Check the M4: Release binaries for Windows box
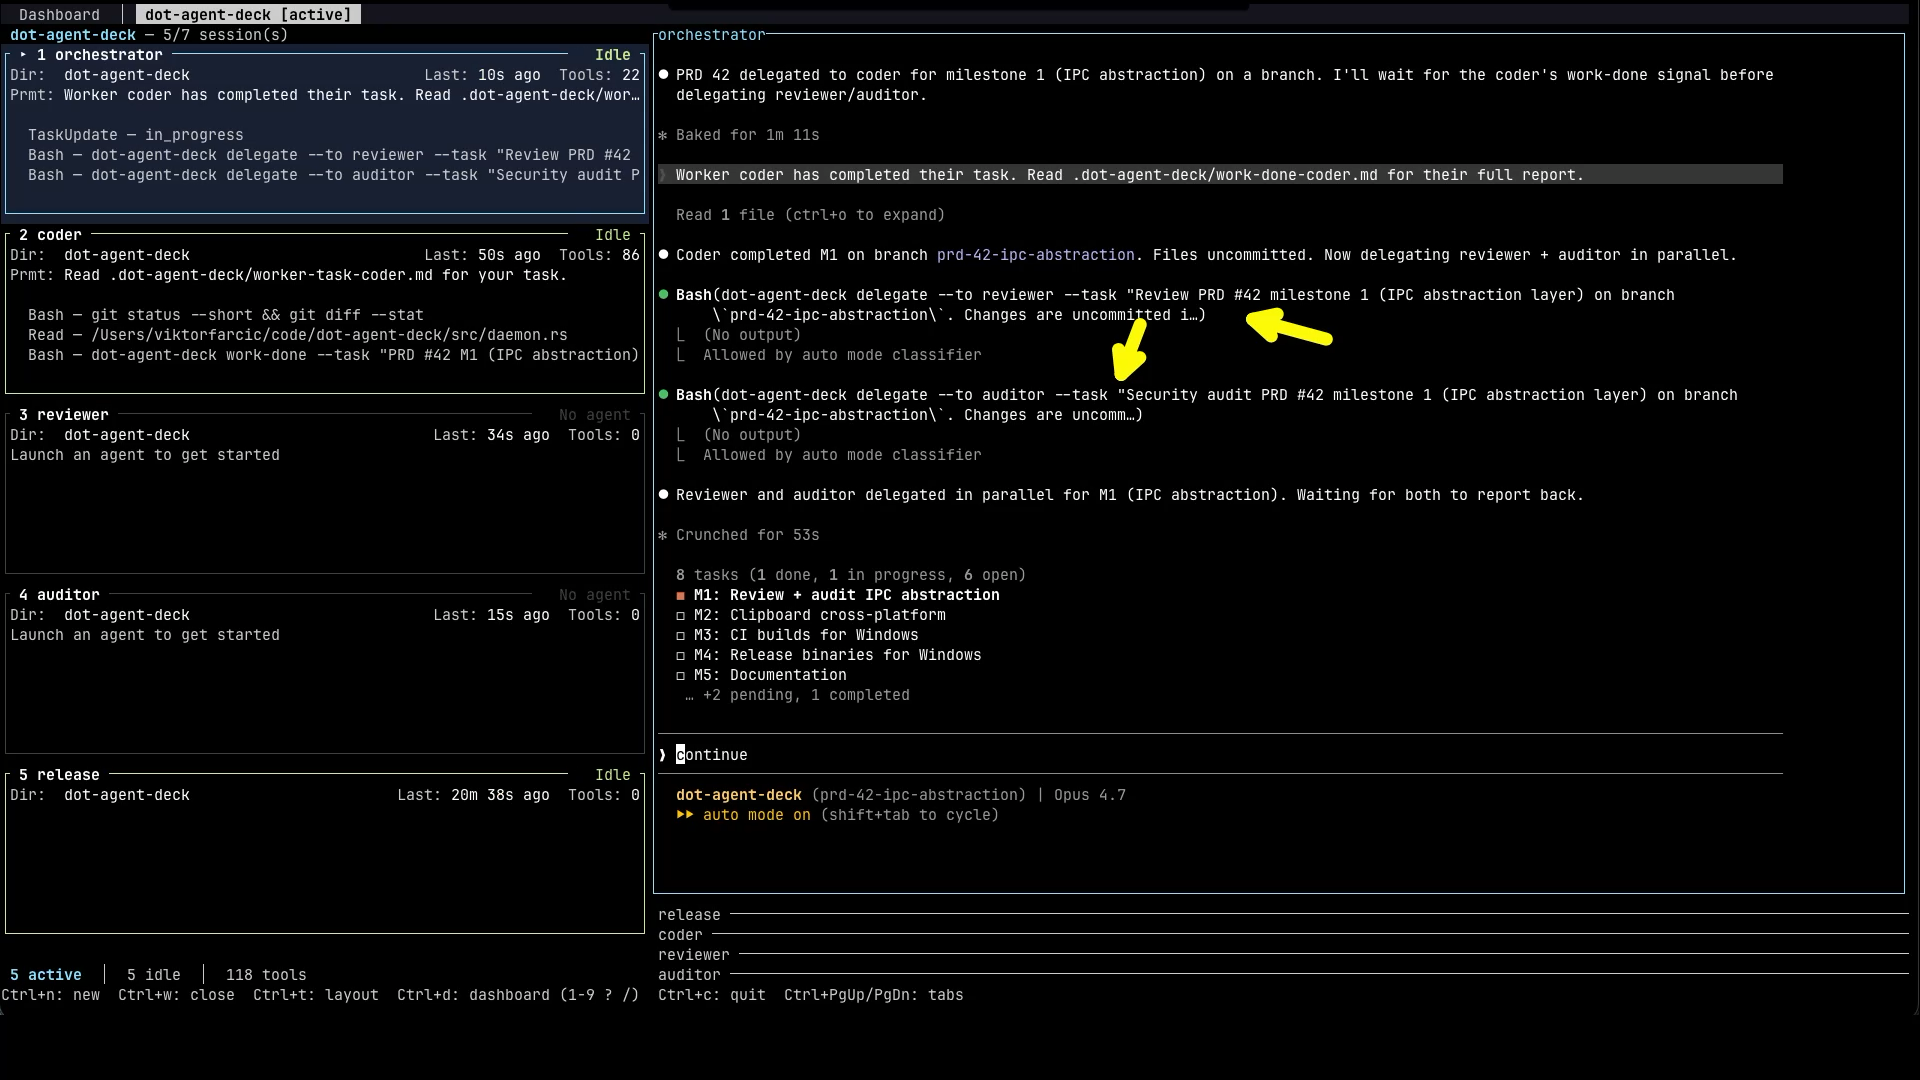 (681, 656)
